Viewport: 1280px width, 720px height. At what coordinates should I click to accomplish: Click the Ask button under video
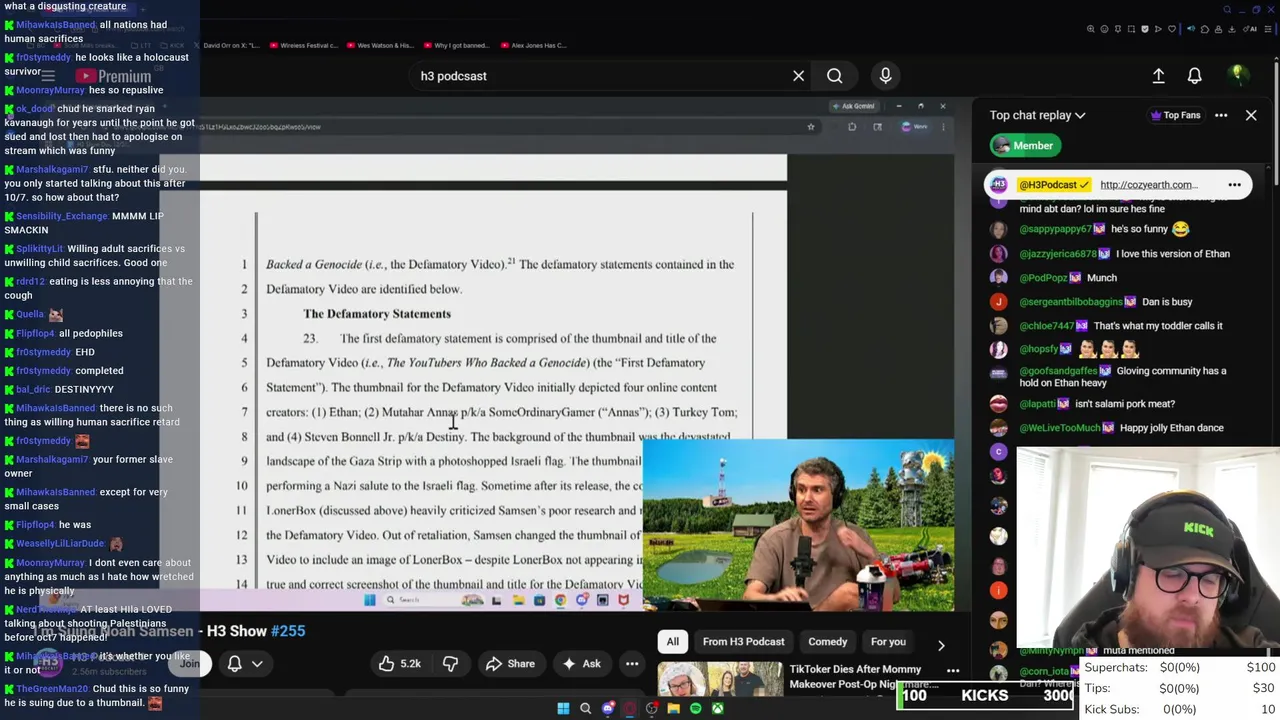click(x=582, y=663)
